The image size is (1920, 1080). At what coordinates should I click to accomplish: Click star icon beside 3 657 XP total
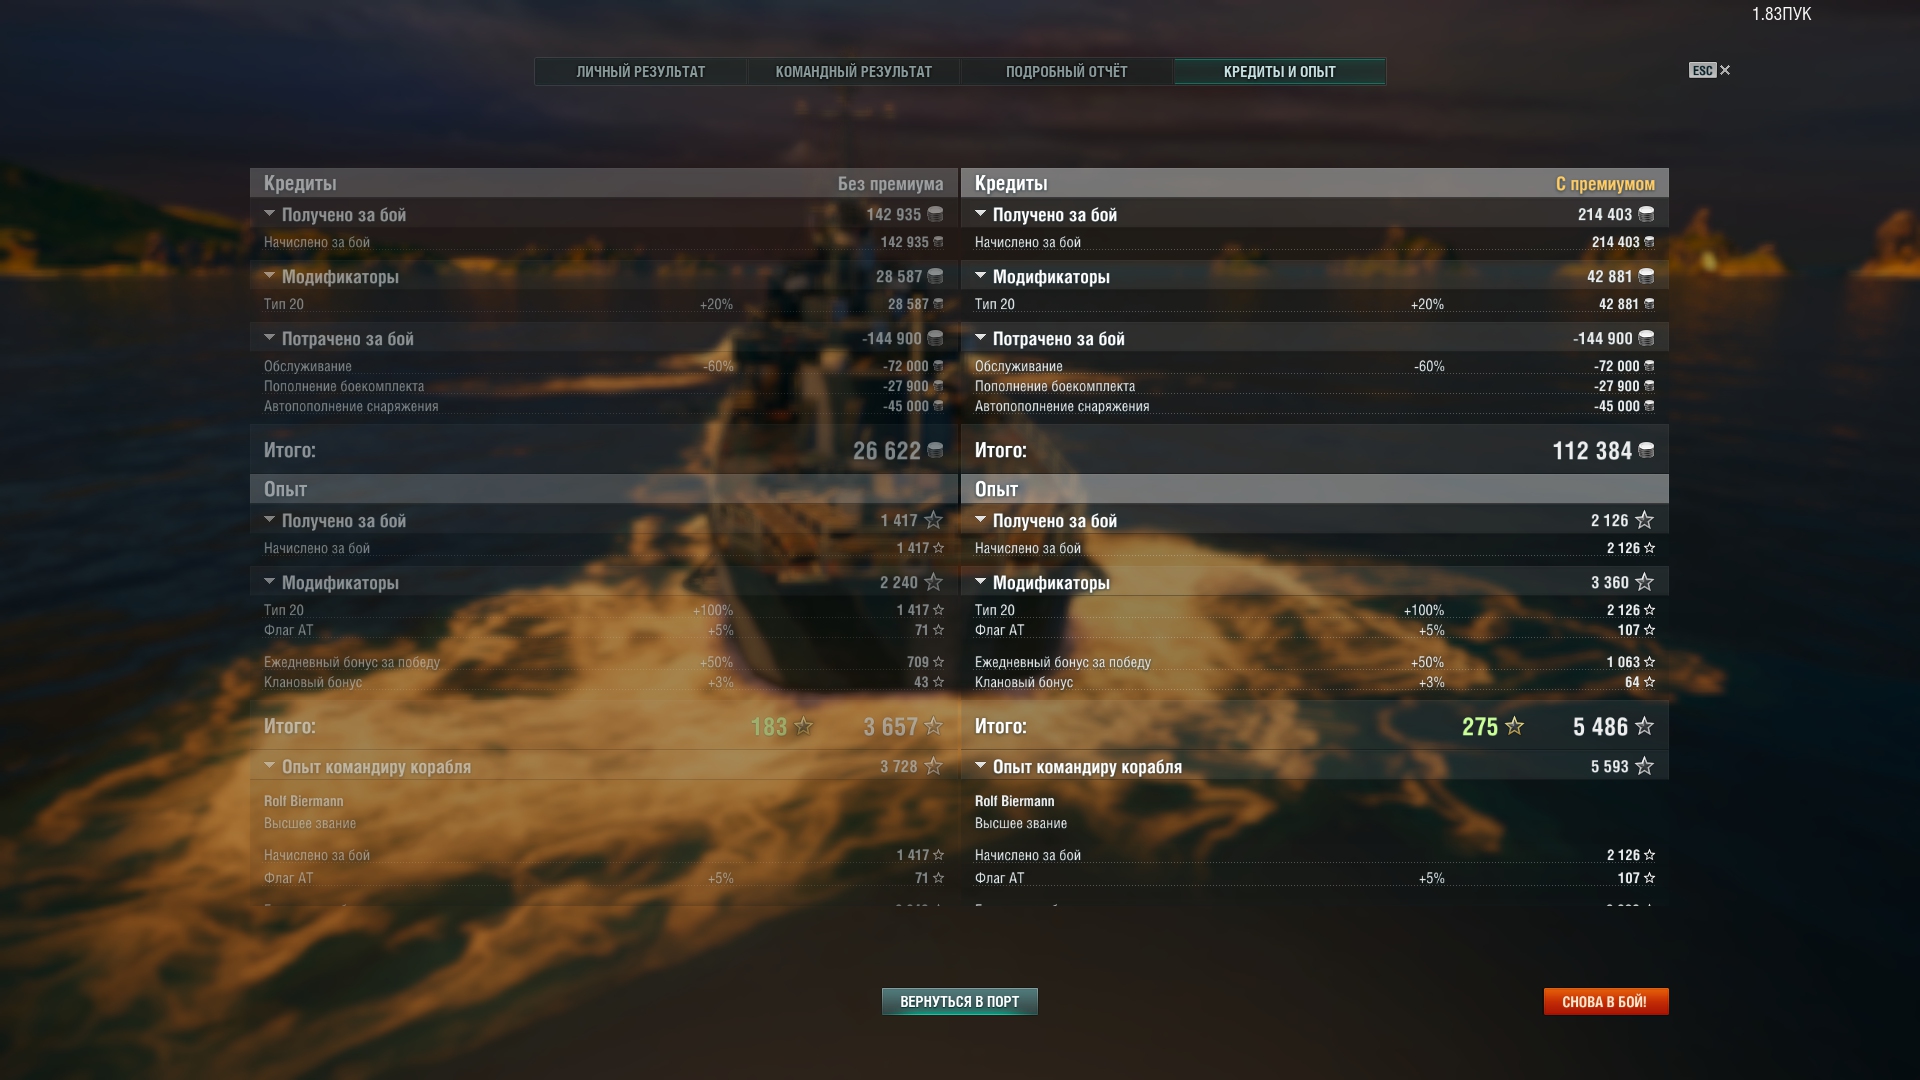[x=934, y=727]
